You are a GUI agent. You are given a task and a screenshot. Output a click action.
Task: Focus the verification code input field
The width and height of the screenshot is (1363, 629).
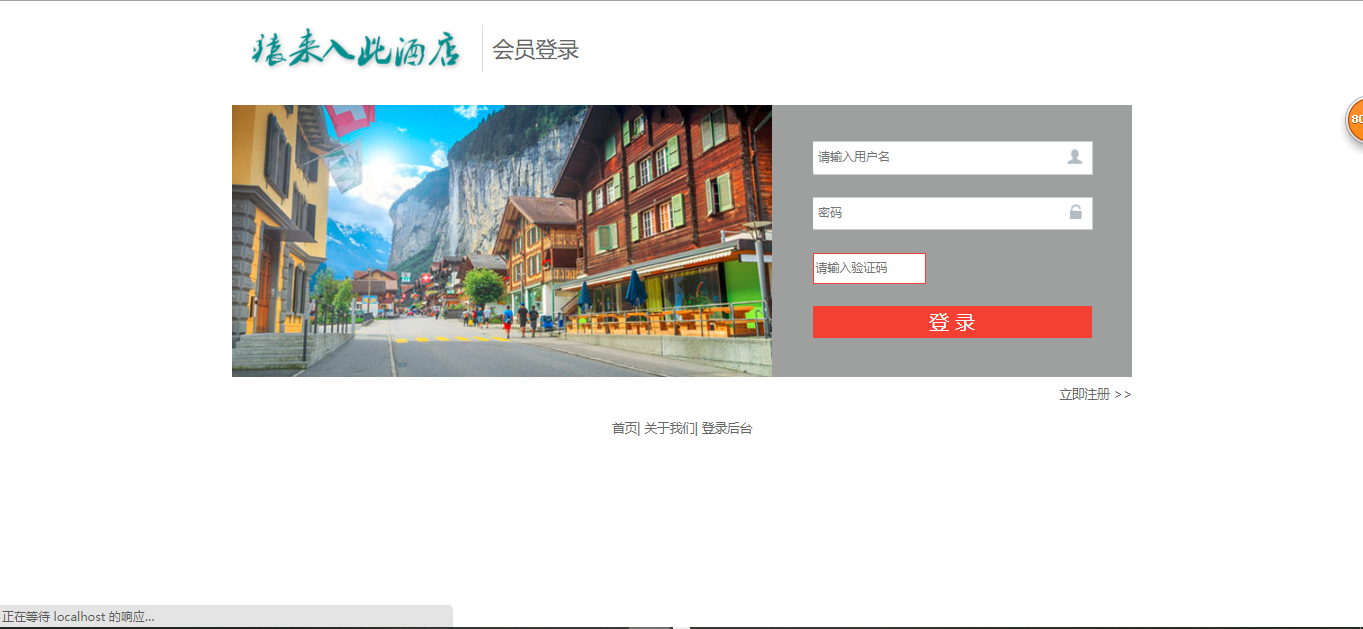pos(869,268)
